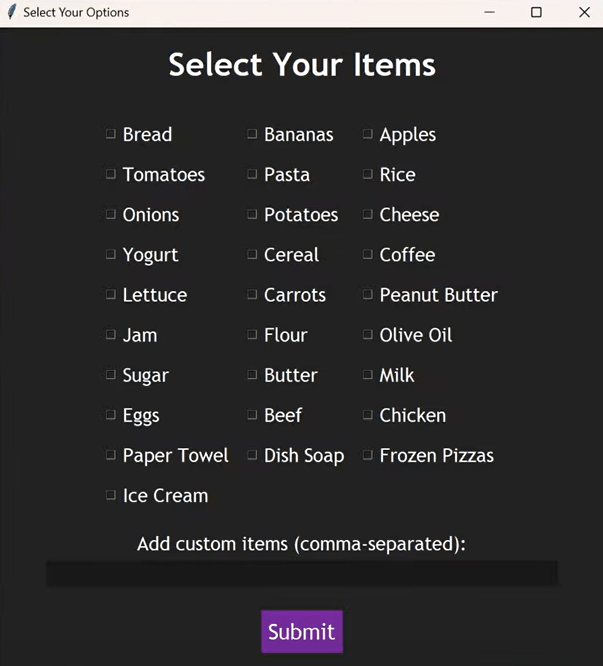Toggle the Dish Soap checkbox
603x666 pixels.
coord(252,455)
